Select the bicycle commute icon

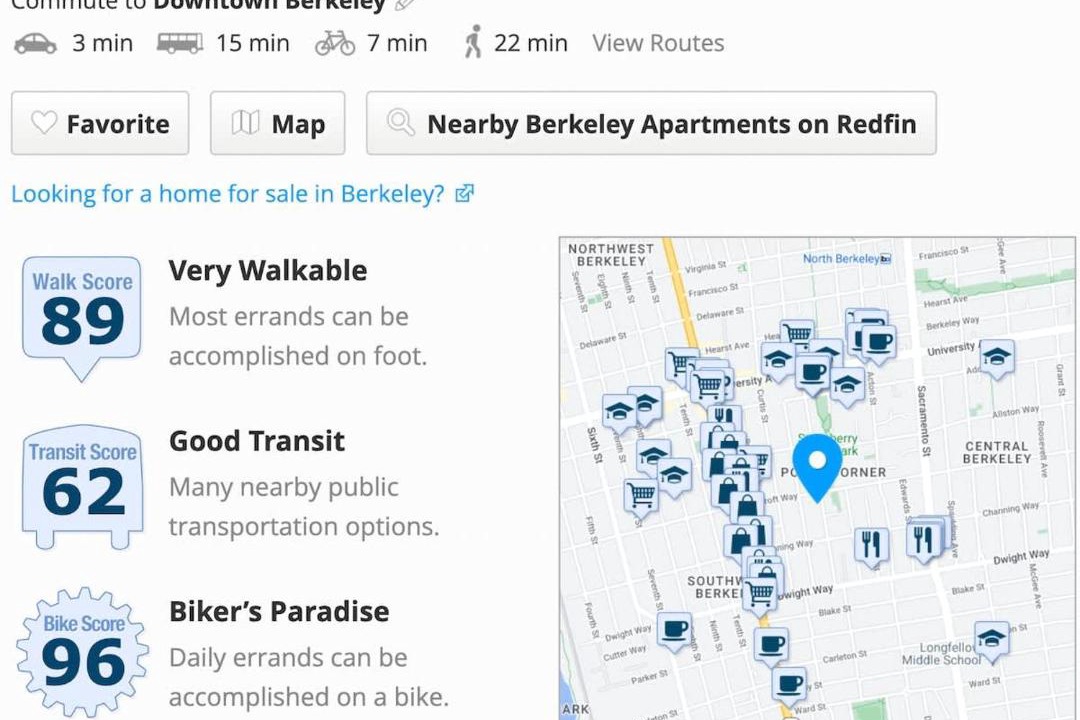click(335, 43)
